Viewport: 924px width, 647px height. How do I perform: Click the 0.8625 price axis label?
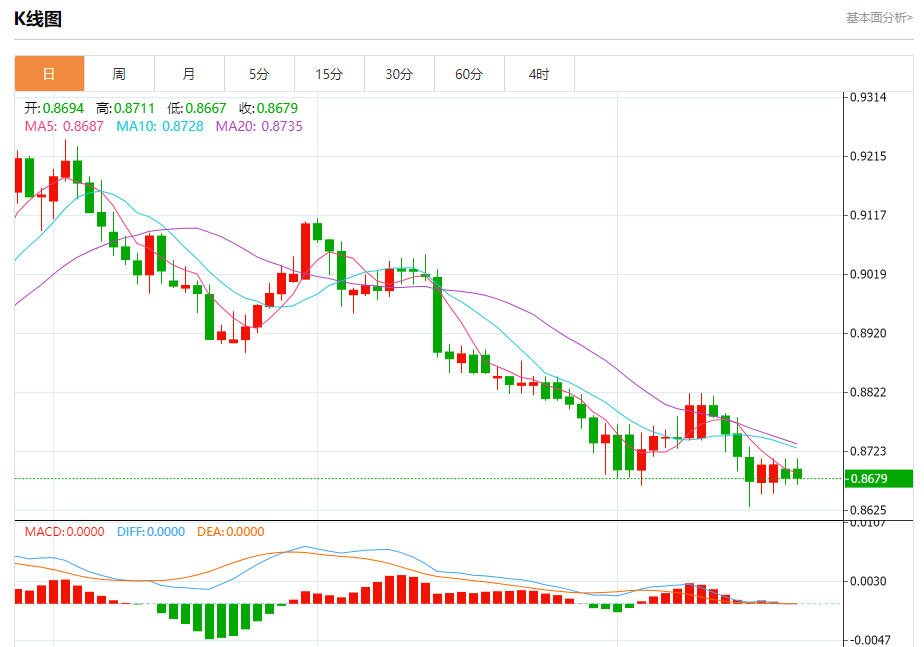tap(868, 510)
